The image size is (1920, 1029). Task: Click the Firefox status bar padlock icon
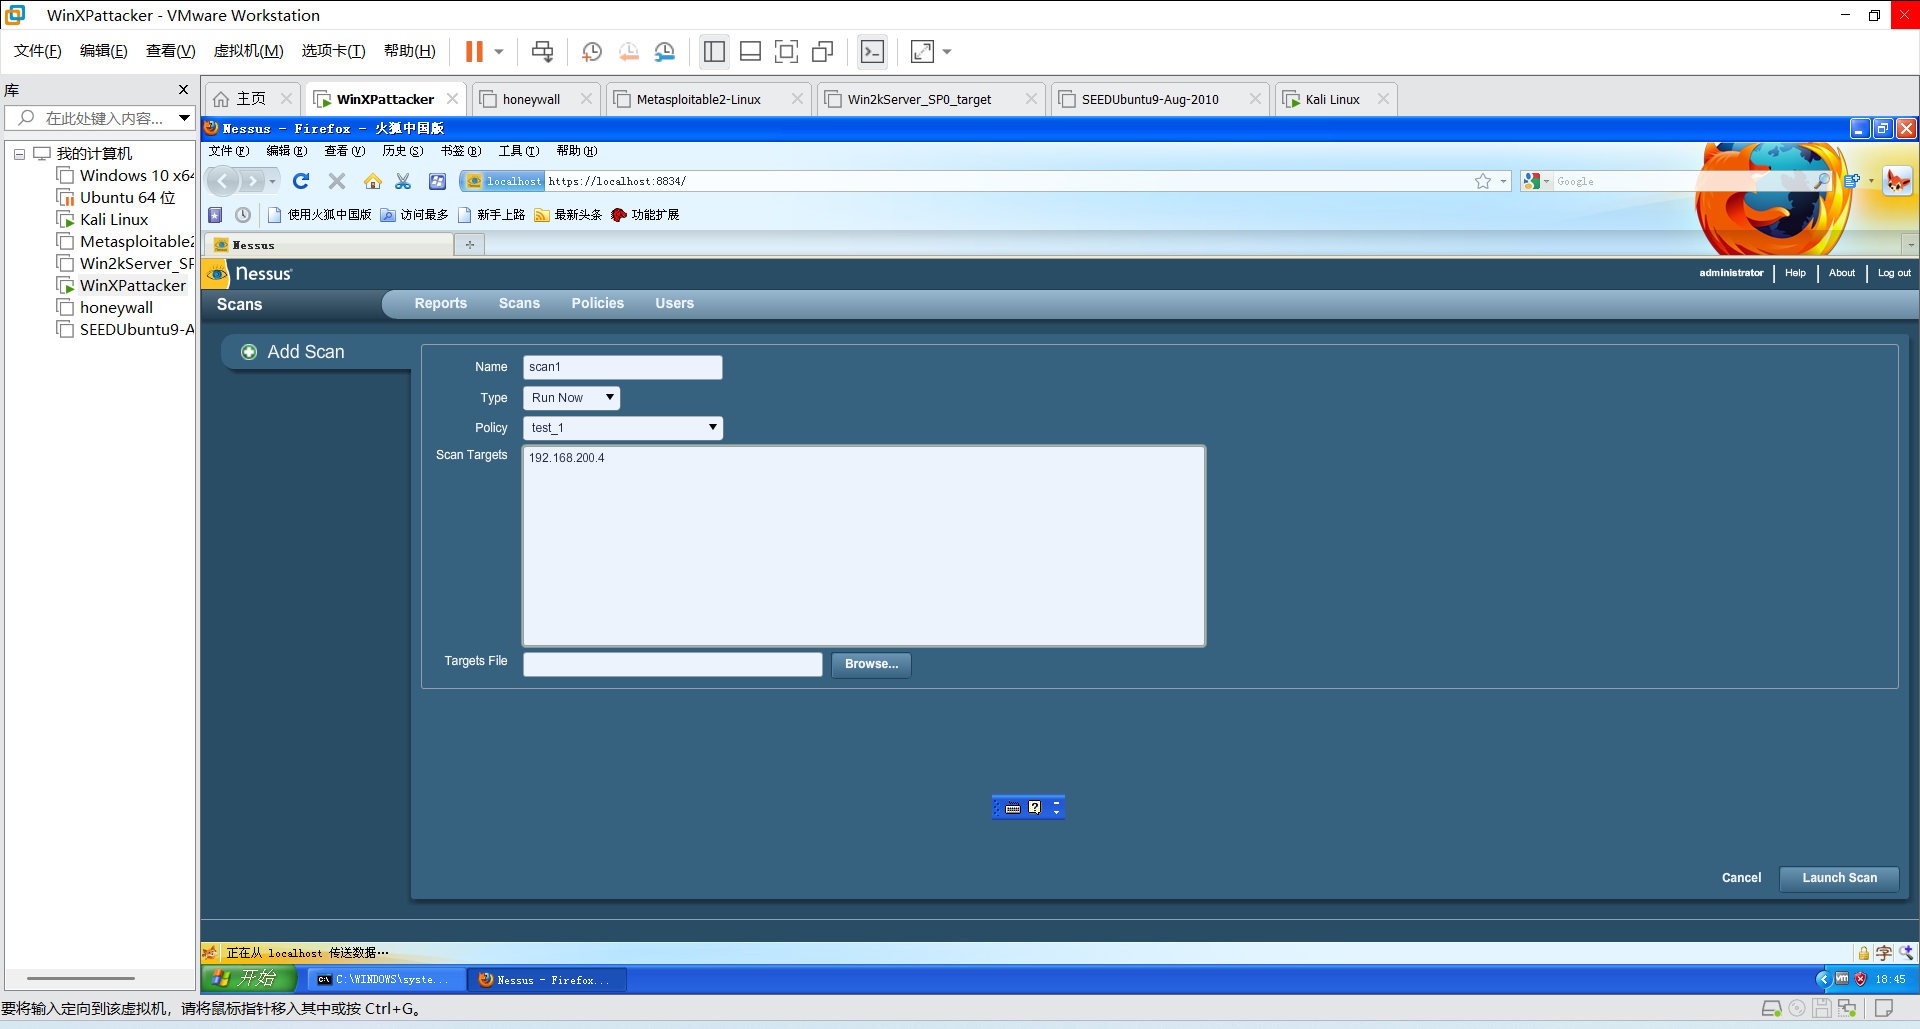(1864, 953)
